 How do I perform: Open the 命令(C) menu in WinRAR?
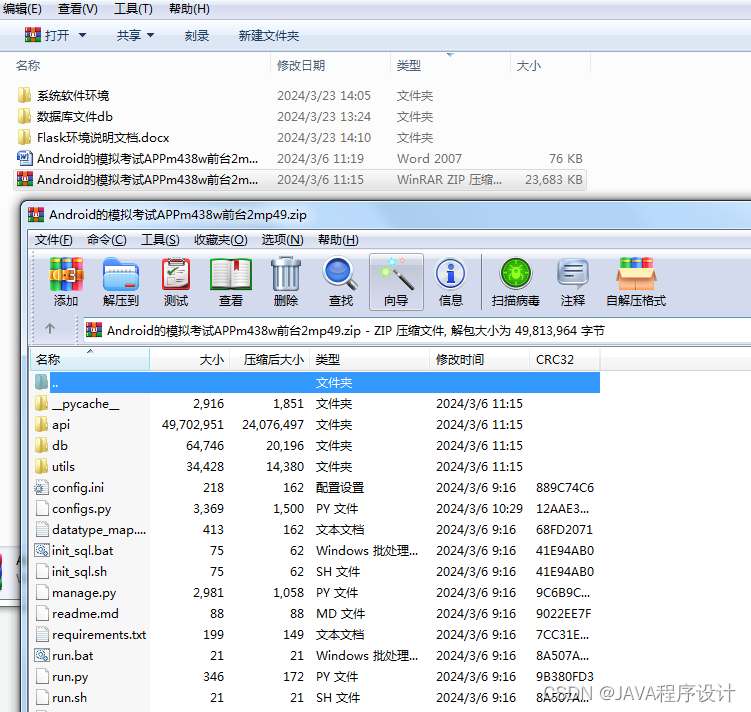click(x=107, y=239)
